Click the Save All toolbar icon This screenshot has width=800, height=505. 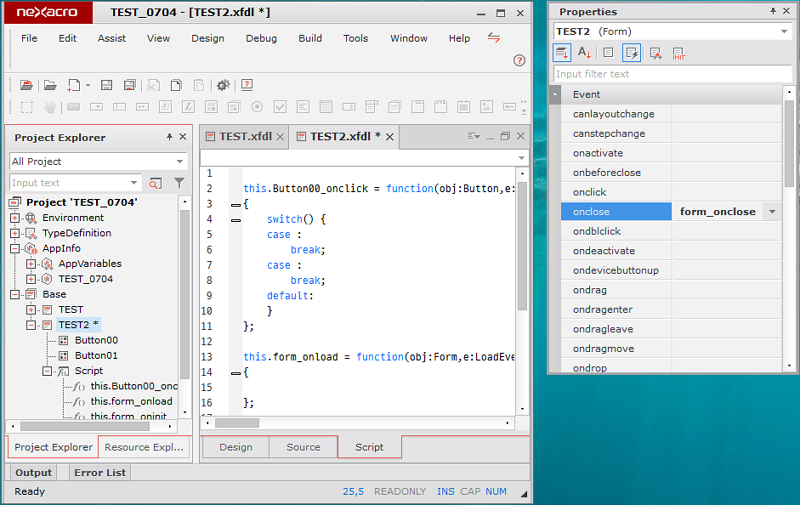(x=130, y=85)
